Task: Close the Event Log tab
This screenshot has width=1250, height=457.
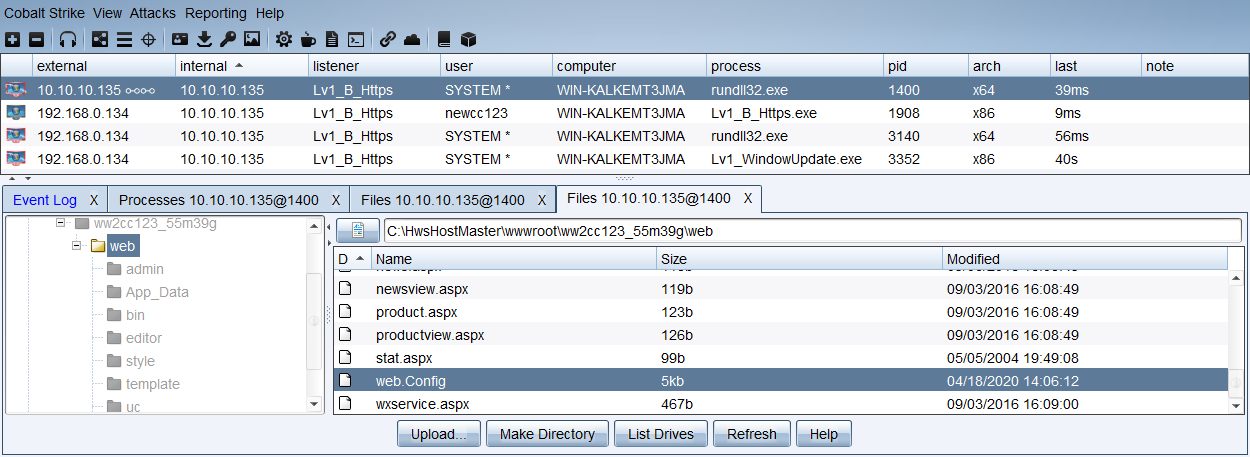Action: pyautogui.click(x=93, y=200)
